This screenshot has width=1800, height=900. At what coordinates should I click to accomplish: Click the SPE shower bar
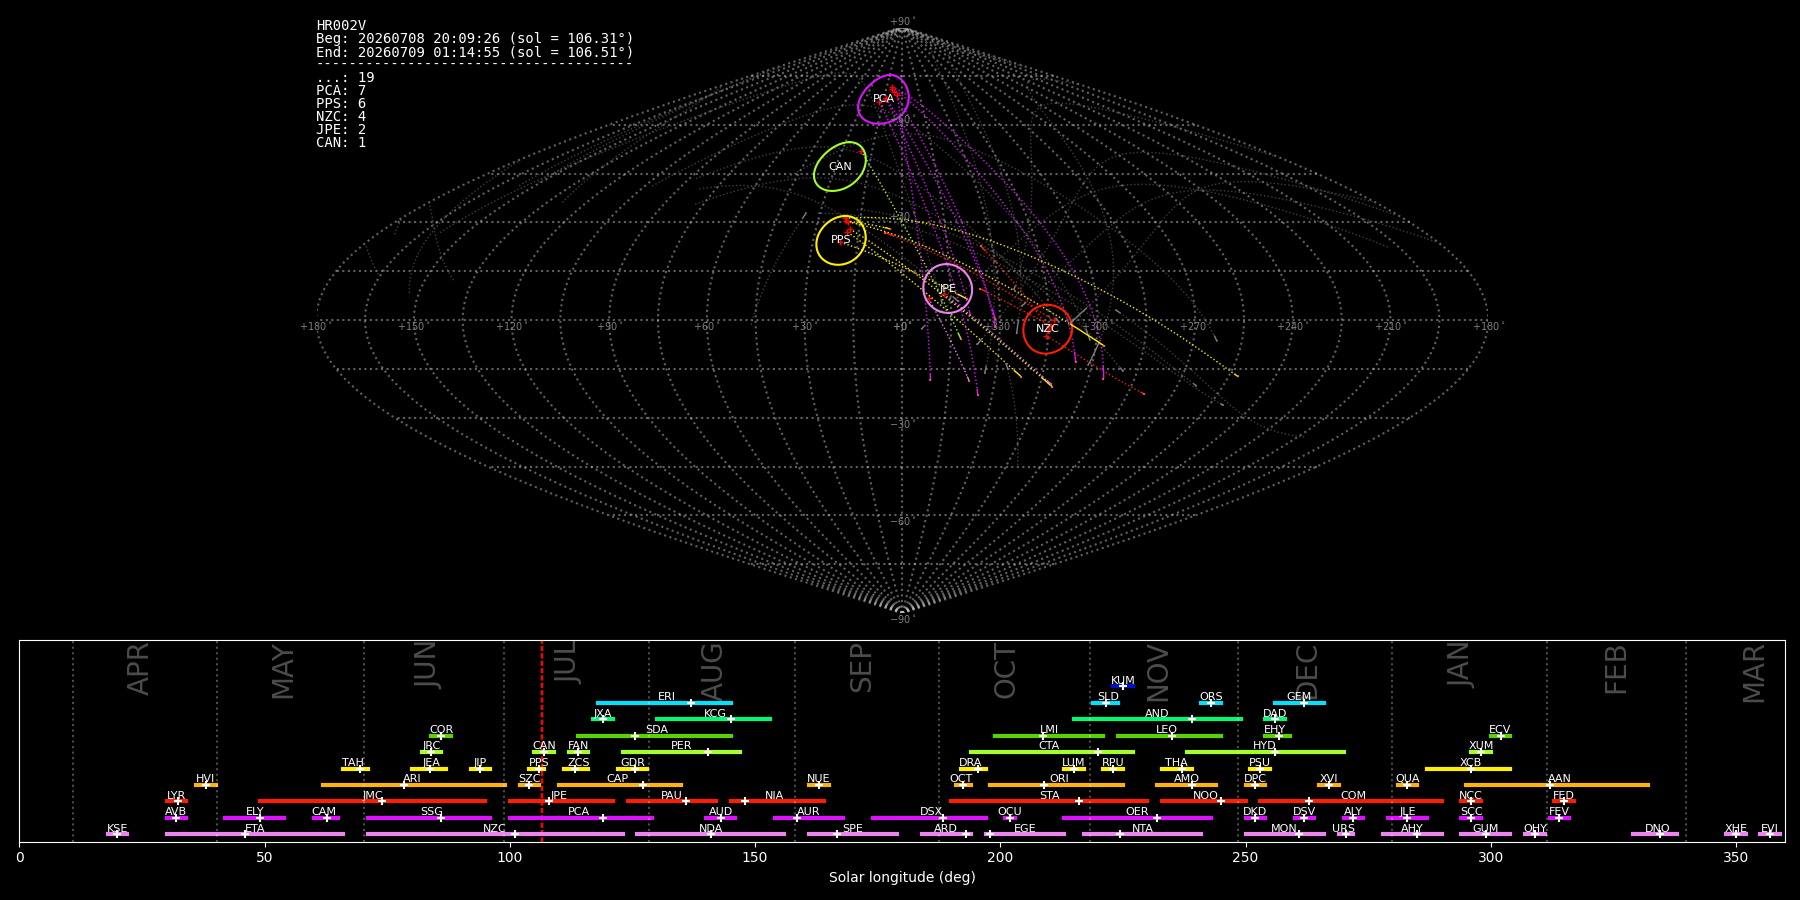coord(853,834)
